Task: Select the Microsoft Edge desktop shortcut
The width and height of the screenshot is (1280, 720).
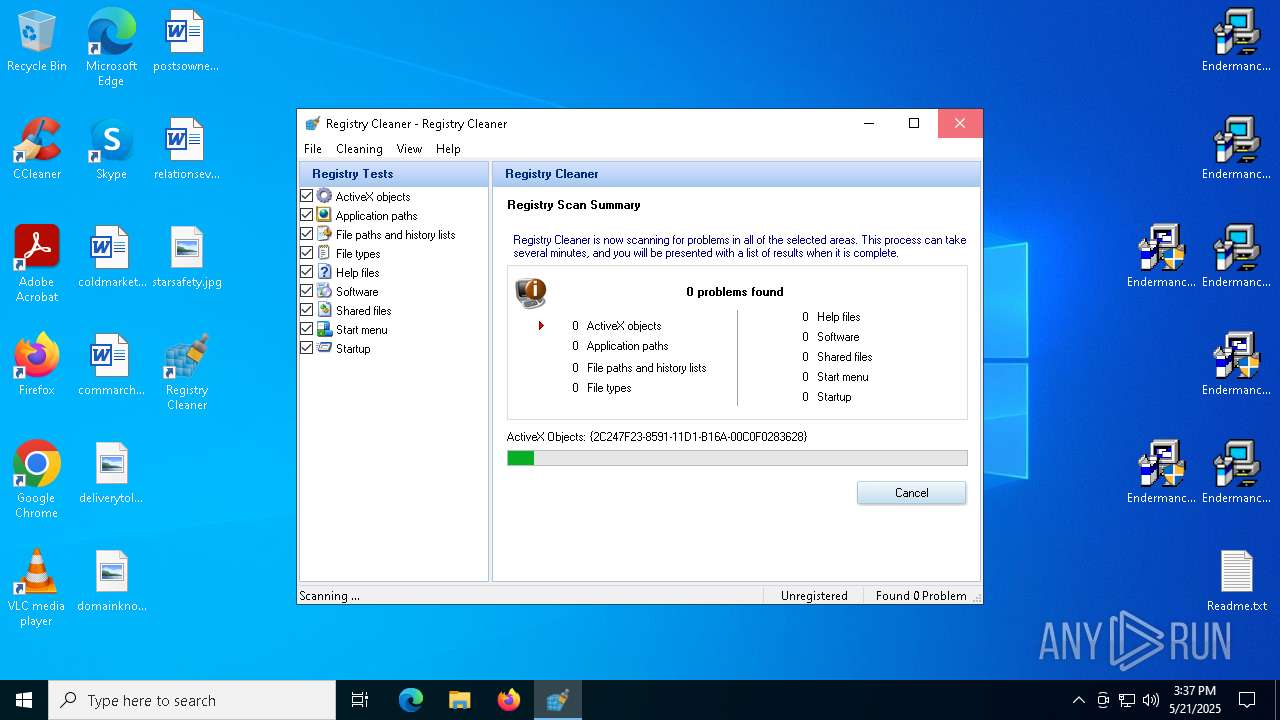Action: pos(111,48)
